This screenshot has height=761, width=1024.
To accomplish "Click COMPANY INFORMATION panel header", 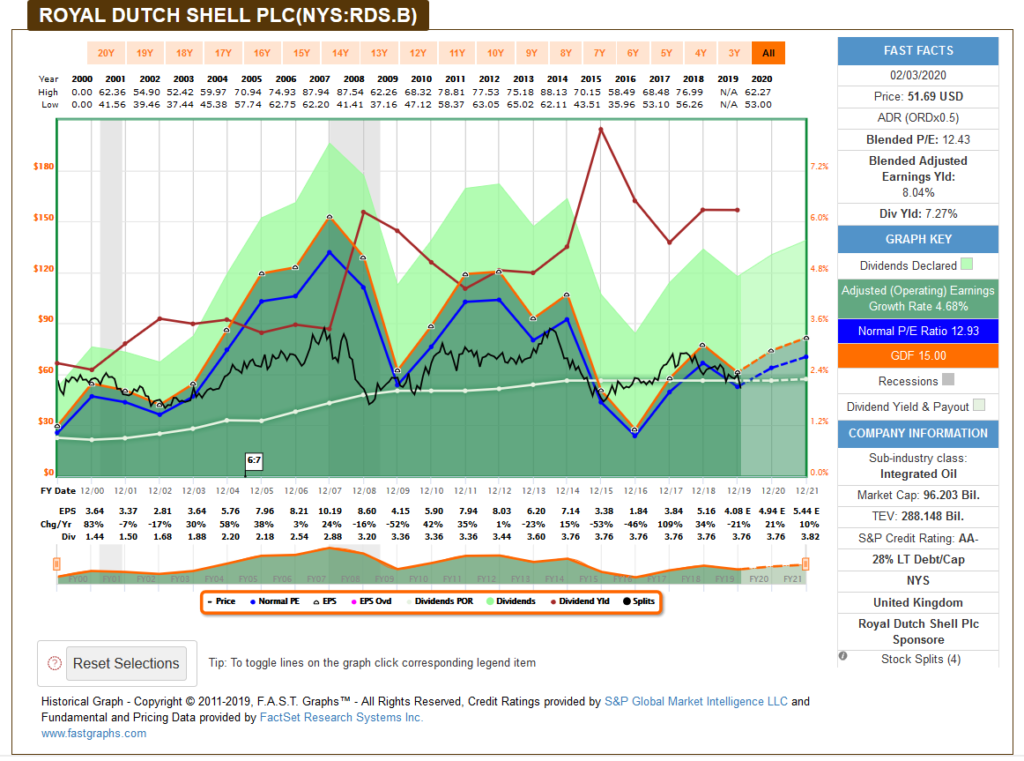I will pyautogui.click(x=918, y=434).
